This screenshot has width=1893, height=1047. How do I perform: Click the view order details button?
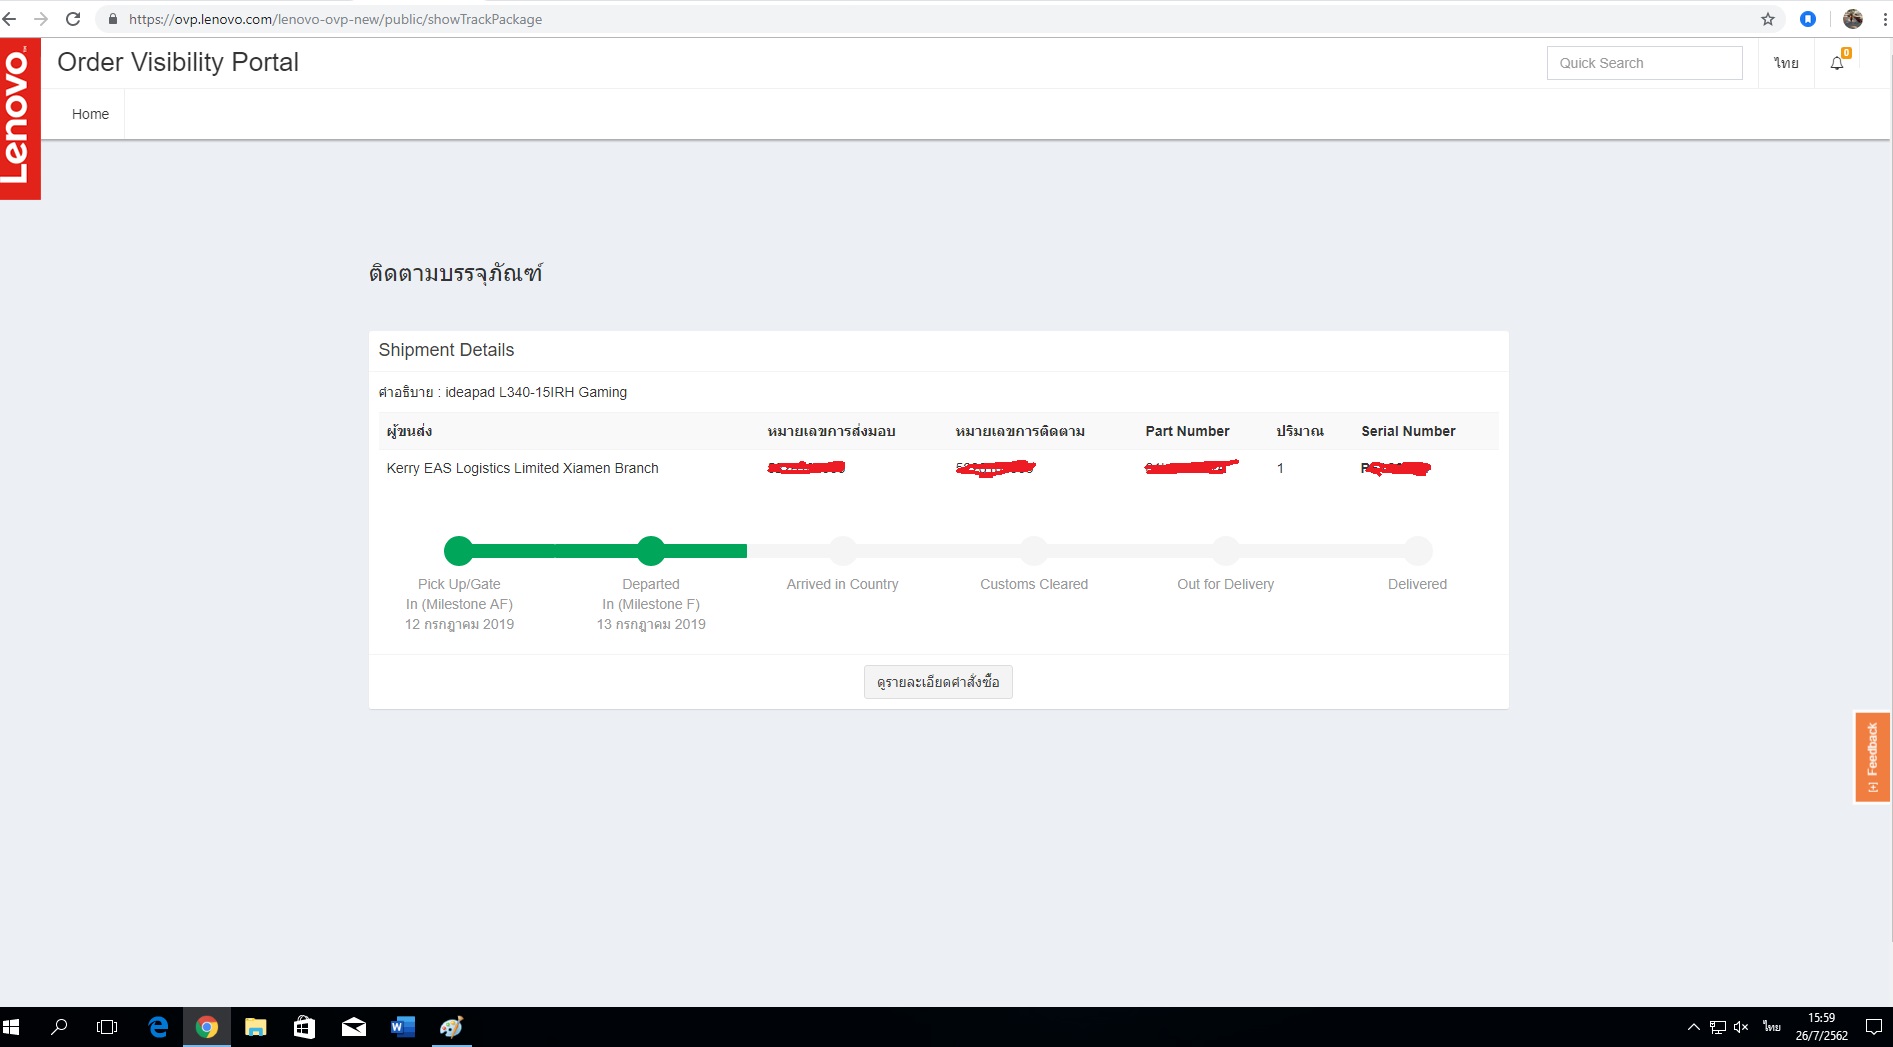(x=938, y=682)
